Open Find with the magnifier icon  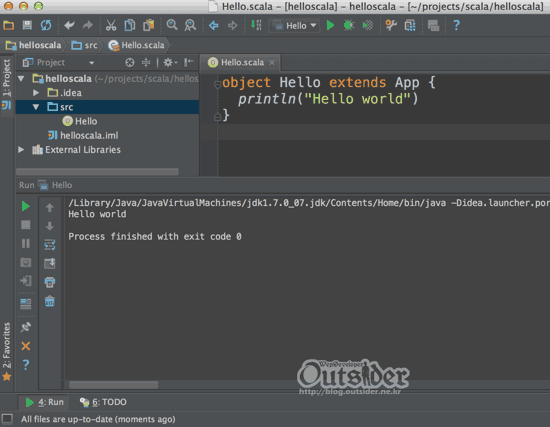coord(172,25)
